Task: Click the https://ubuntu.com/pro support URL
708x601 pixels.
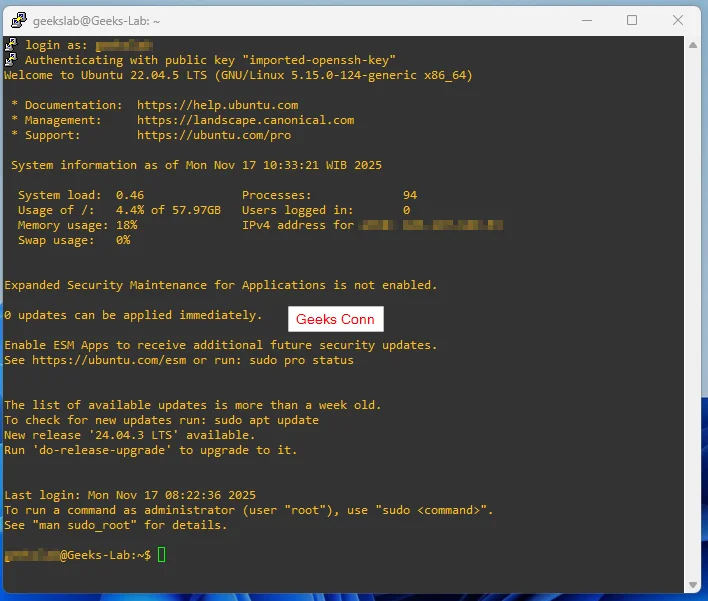Action: [x=214, y=135]
